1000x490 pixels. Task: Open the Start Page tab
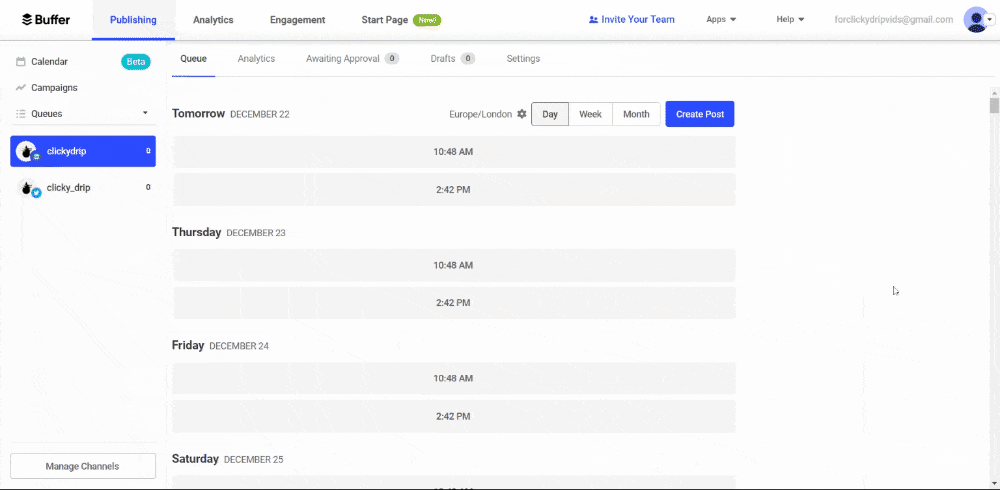tap(385, 20)
